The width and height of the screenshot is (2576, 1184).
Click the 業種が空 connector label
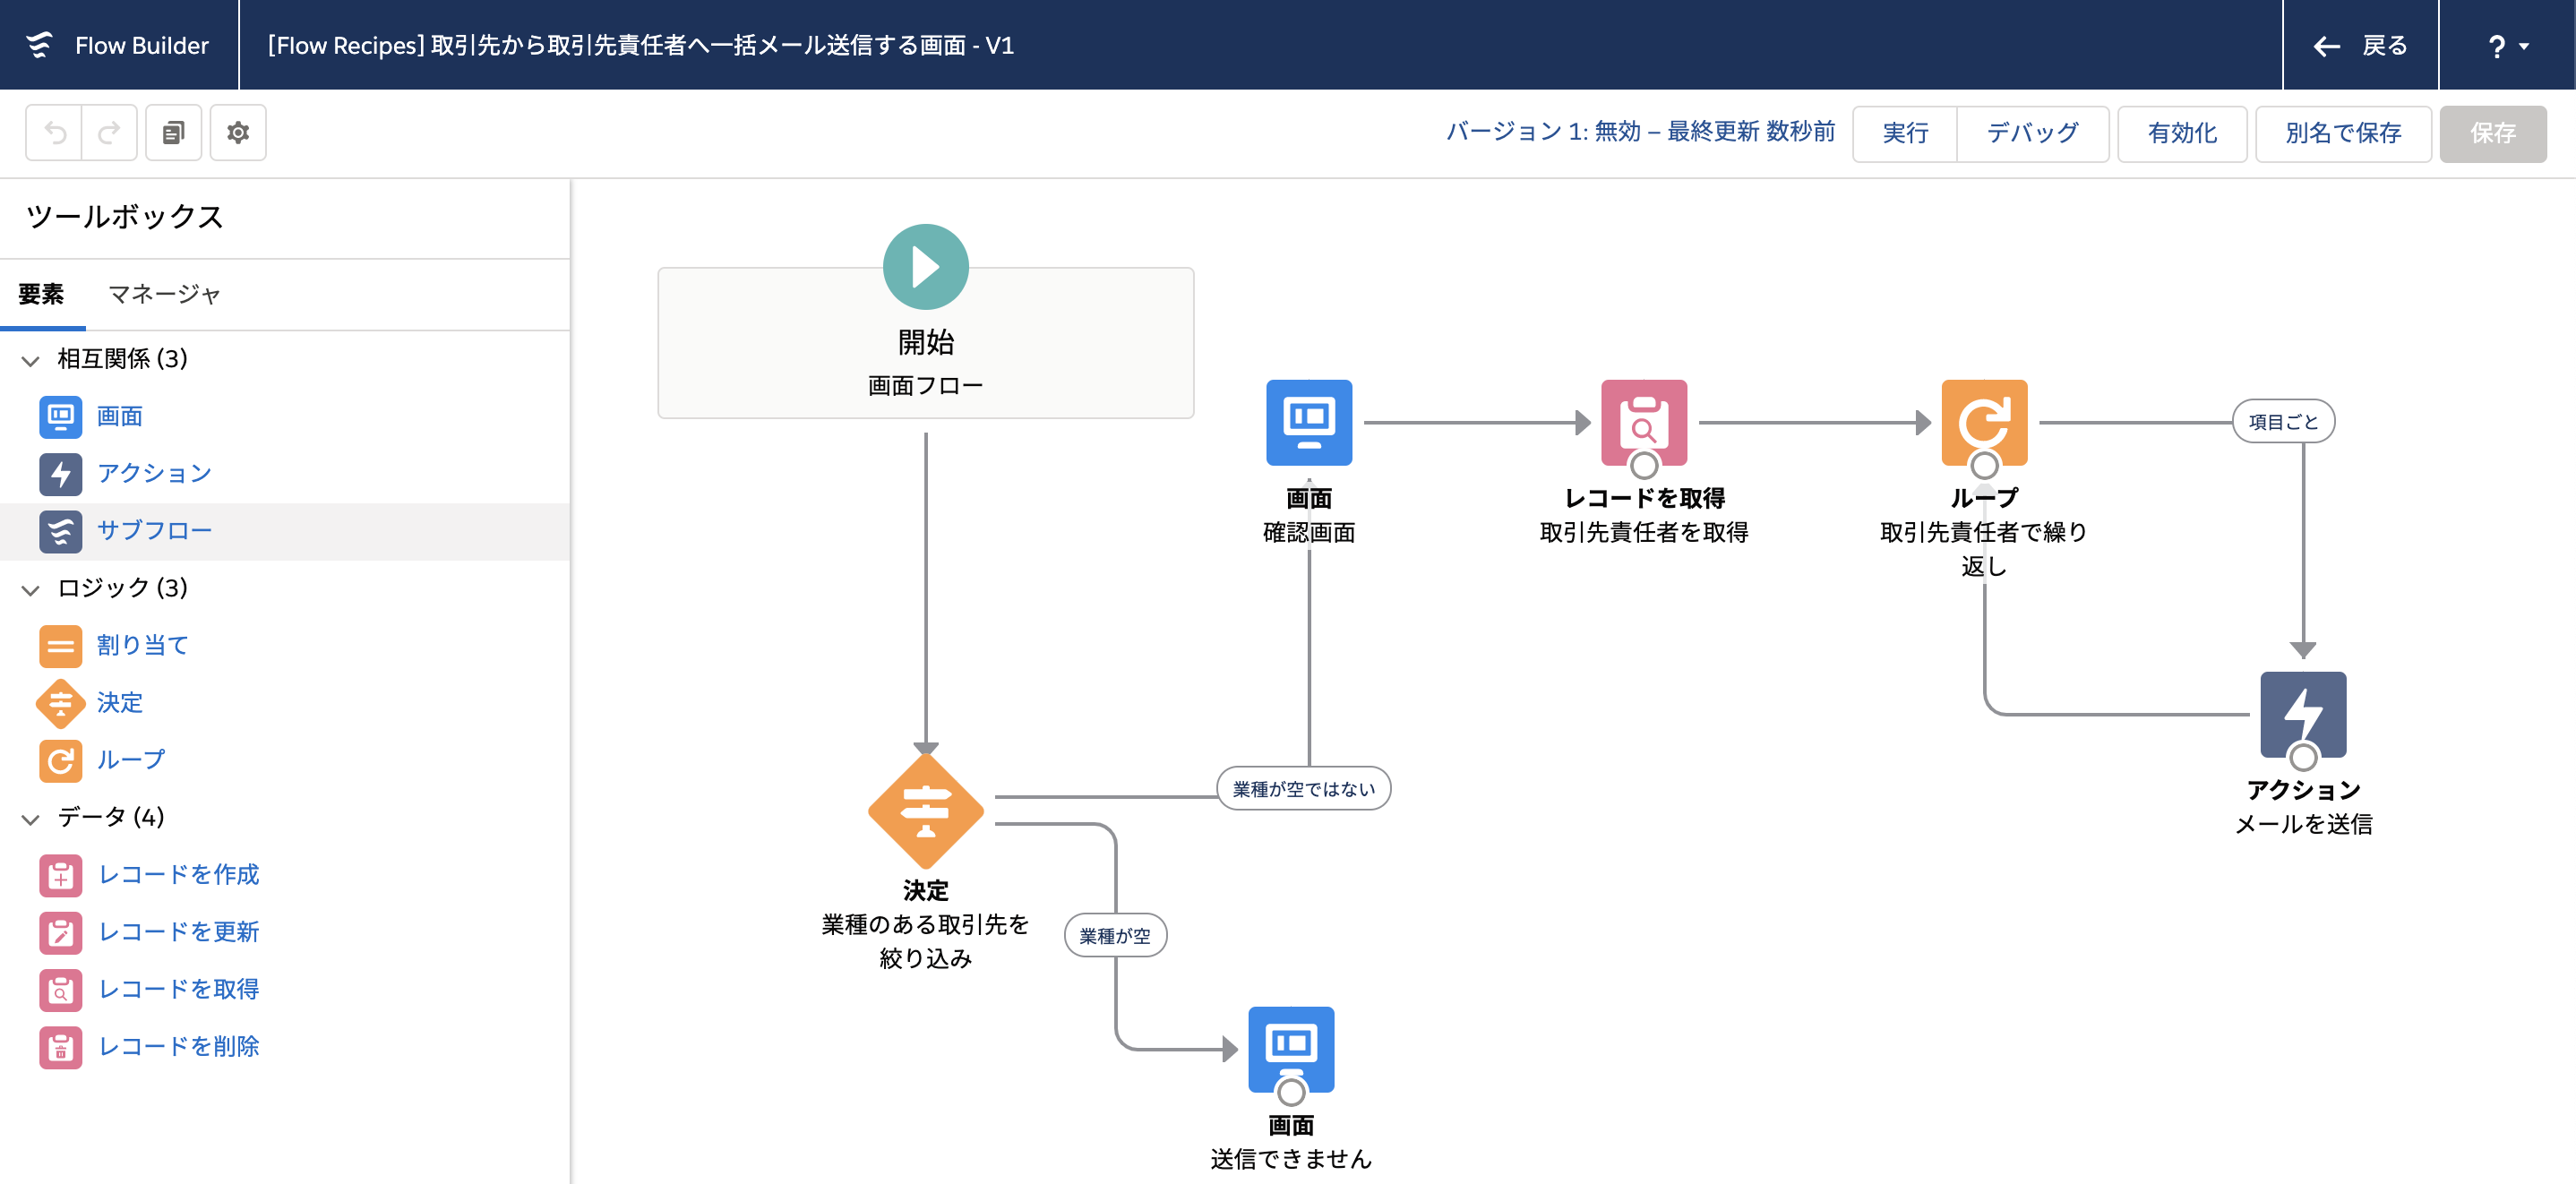pos(1114,935)
